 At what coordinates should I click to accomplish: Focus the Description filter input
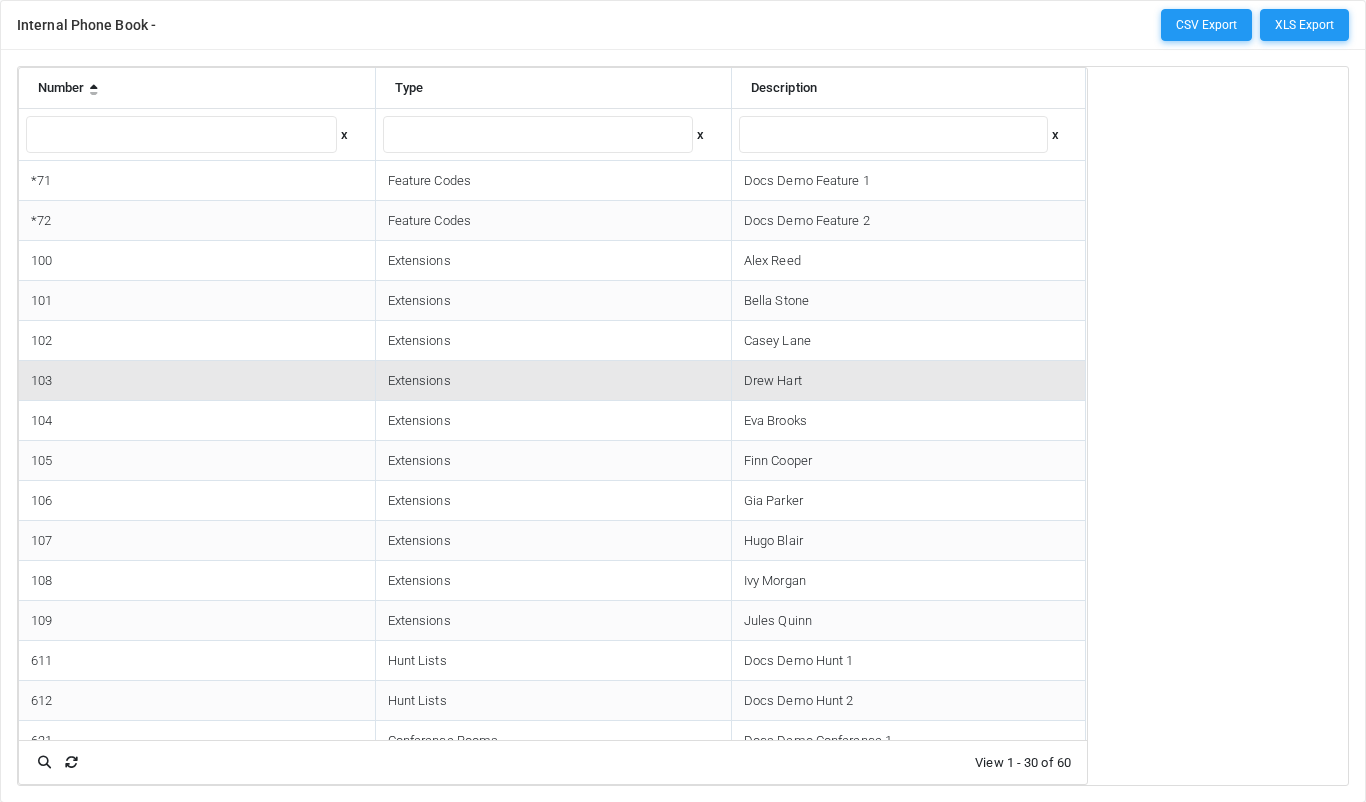(893, 135)
